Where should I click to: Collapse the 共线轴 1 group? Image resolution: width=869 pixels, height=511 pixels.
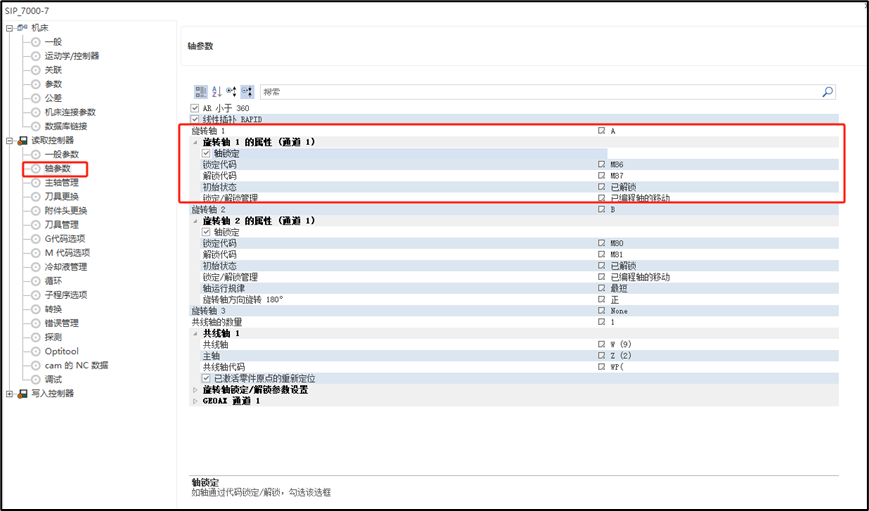click(x=195, y=334)
